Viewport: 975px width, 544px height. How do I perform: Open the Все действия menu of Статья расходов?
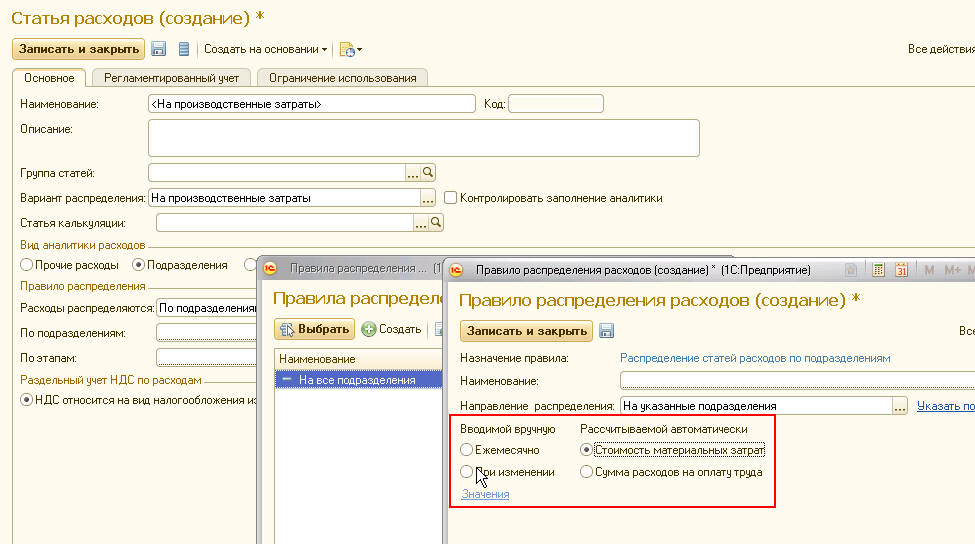point(941,49)
